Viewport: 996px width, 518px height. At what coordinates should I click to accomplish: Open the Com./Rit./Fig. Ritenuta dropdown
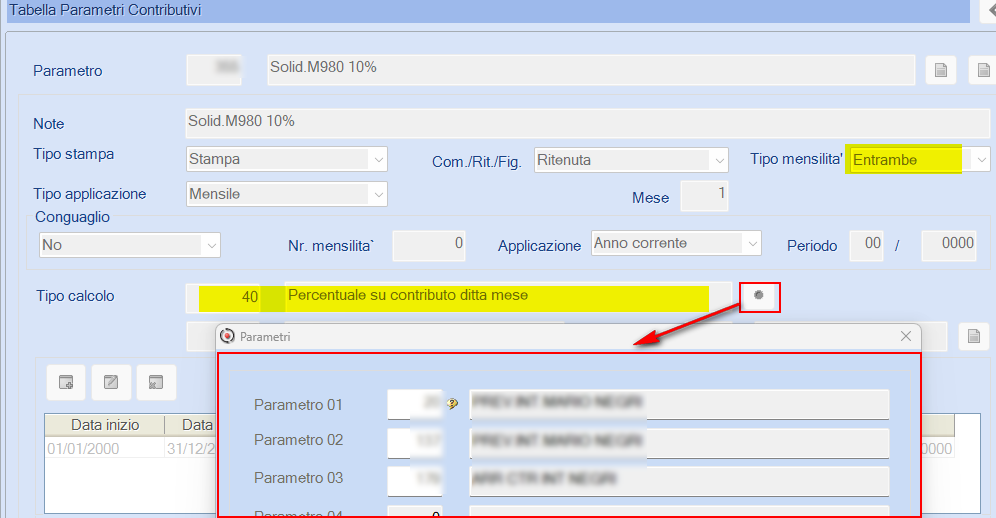tap(719, 160)
